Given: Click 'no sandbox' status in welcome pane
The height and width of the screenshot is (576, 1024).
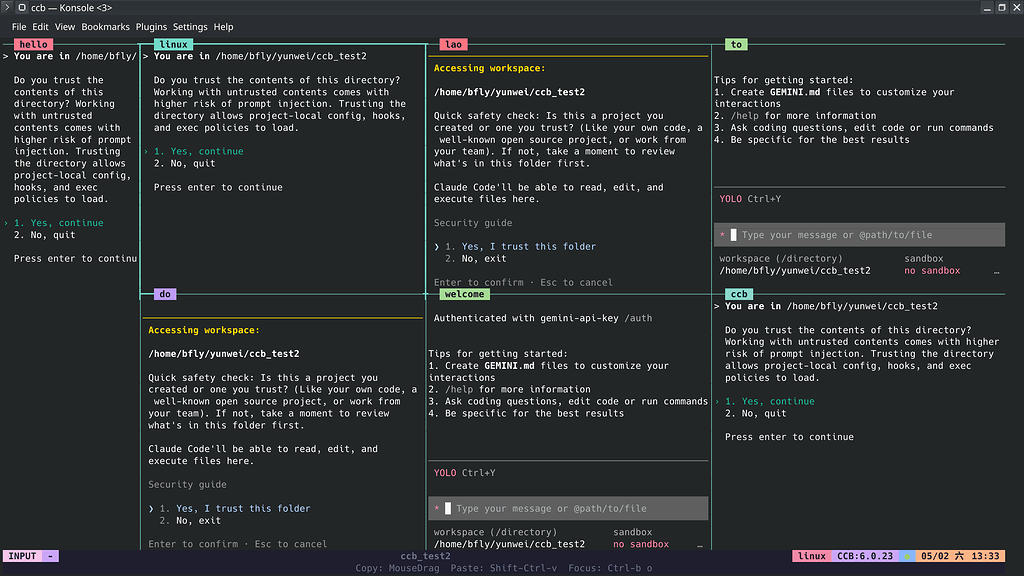Looking at the screenshot, I should tap(641, 544).
